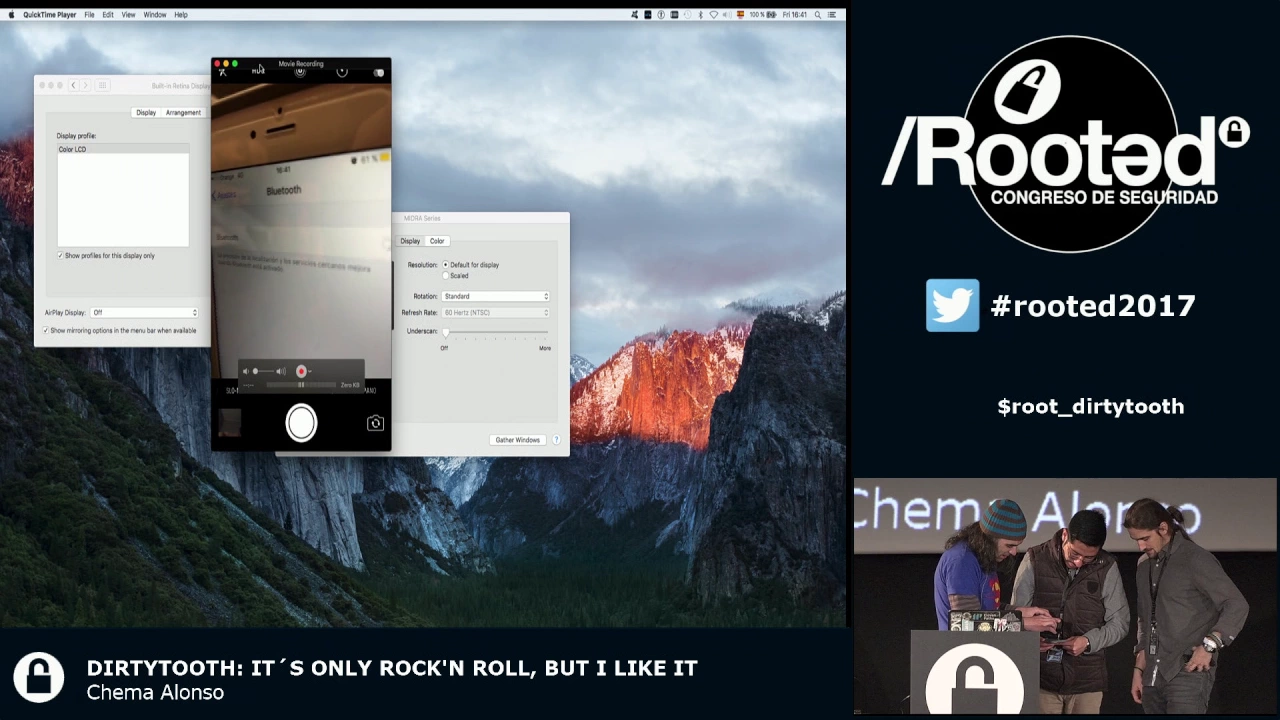The width and height of the screenshot is (1280, 720).
Task: Open the View menu
Action: [128, 15]
